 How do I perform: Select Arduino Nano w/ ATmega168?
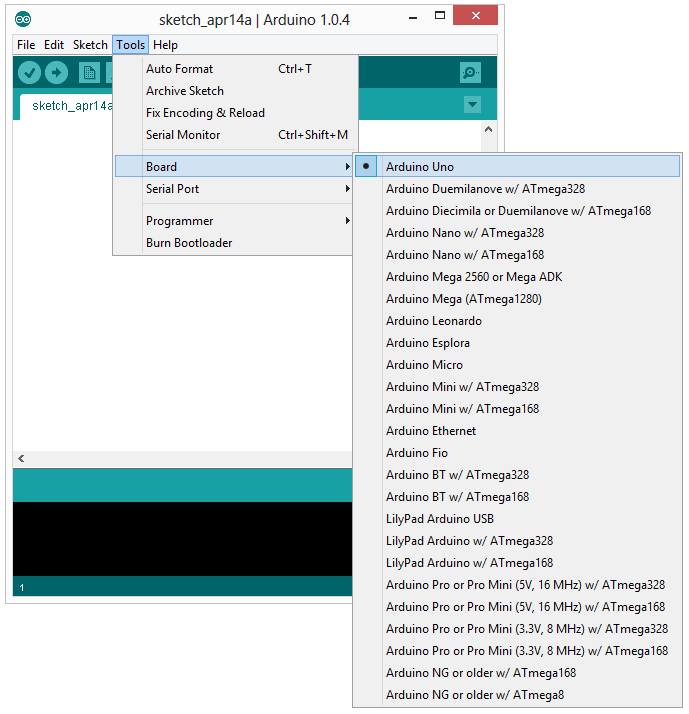[x=517, y=255]
